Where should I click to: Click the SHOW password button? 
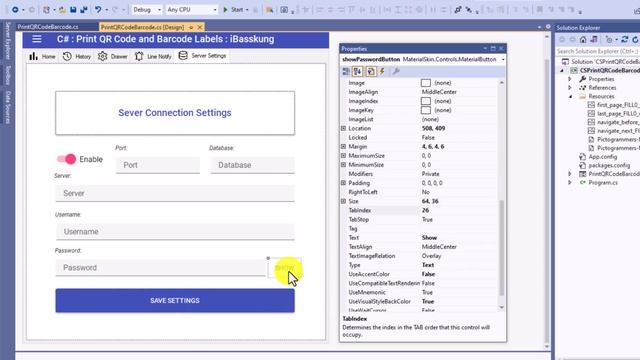point(284,268)
